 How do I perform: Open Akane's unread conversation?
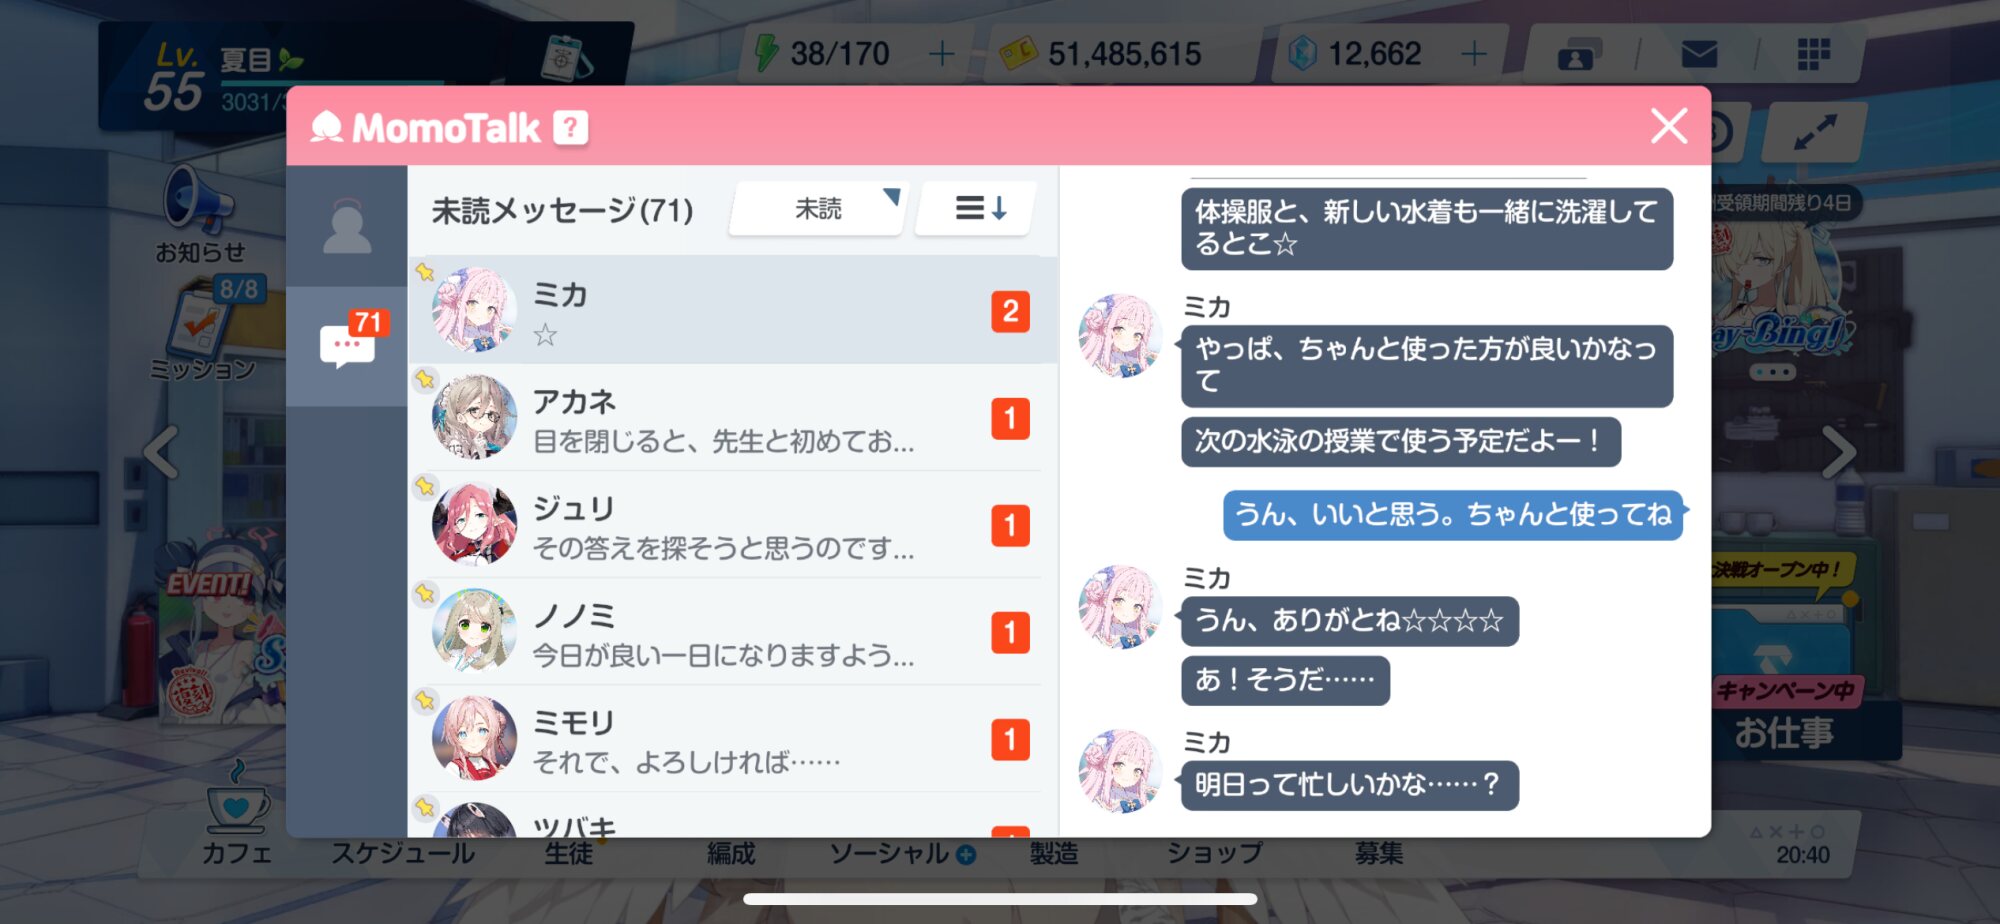733,417
